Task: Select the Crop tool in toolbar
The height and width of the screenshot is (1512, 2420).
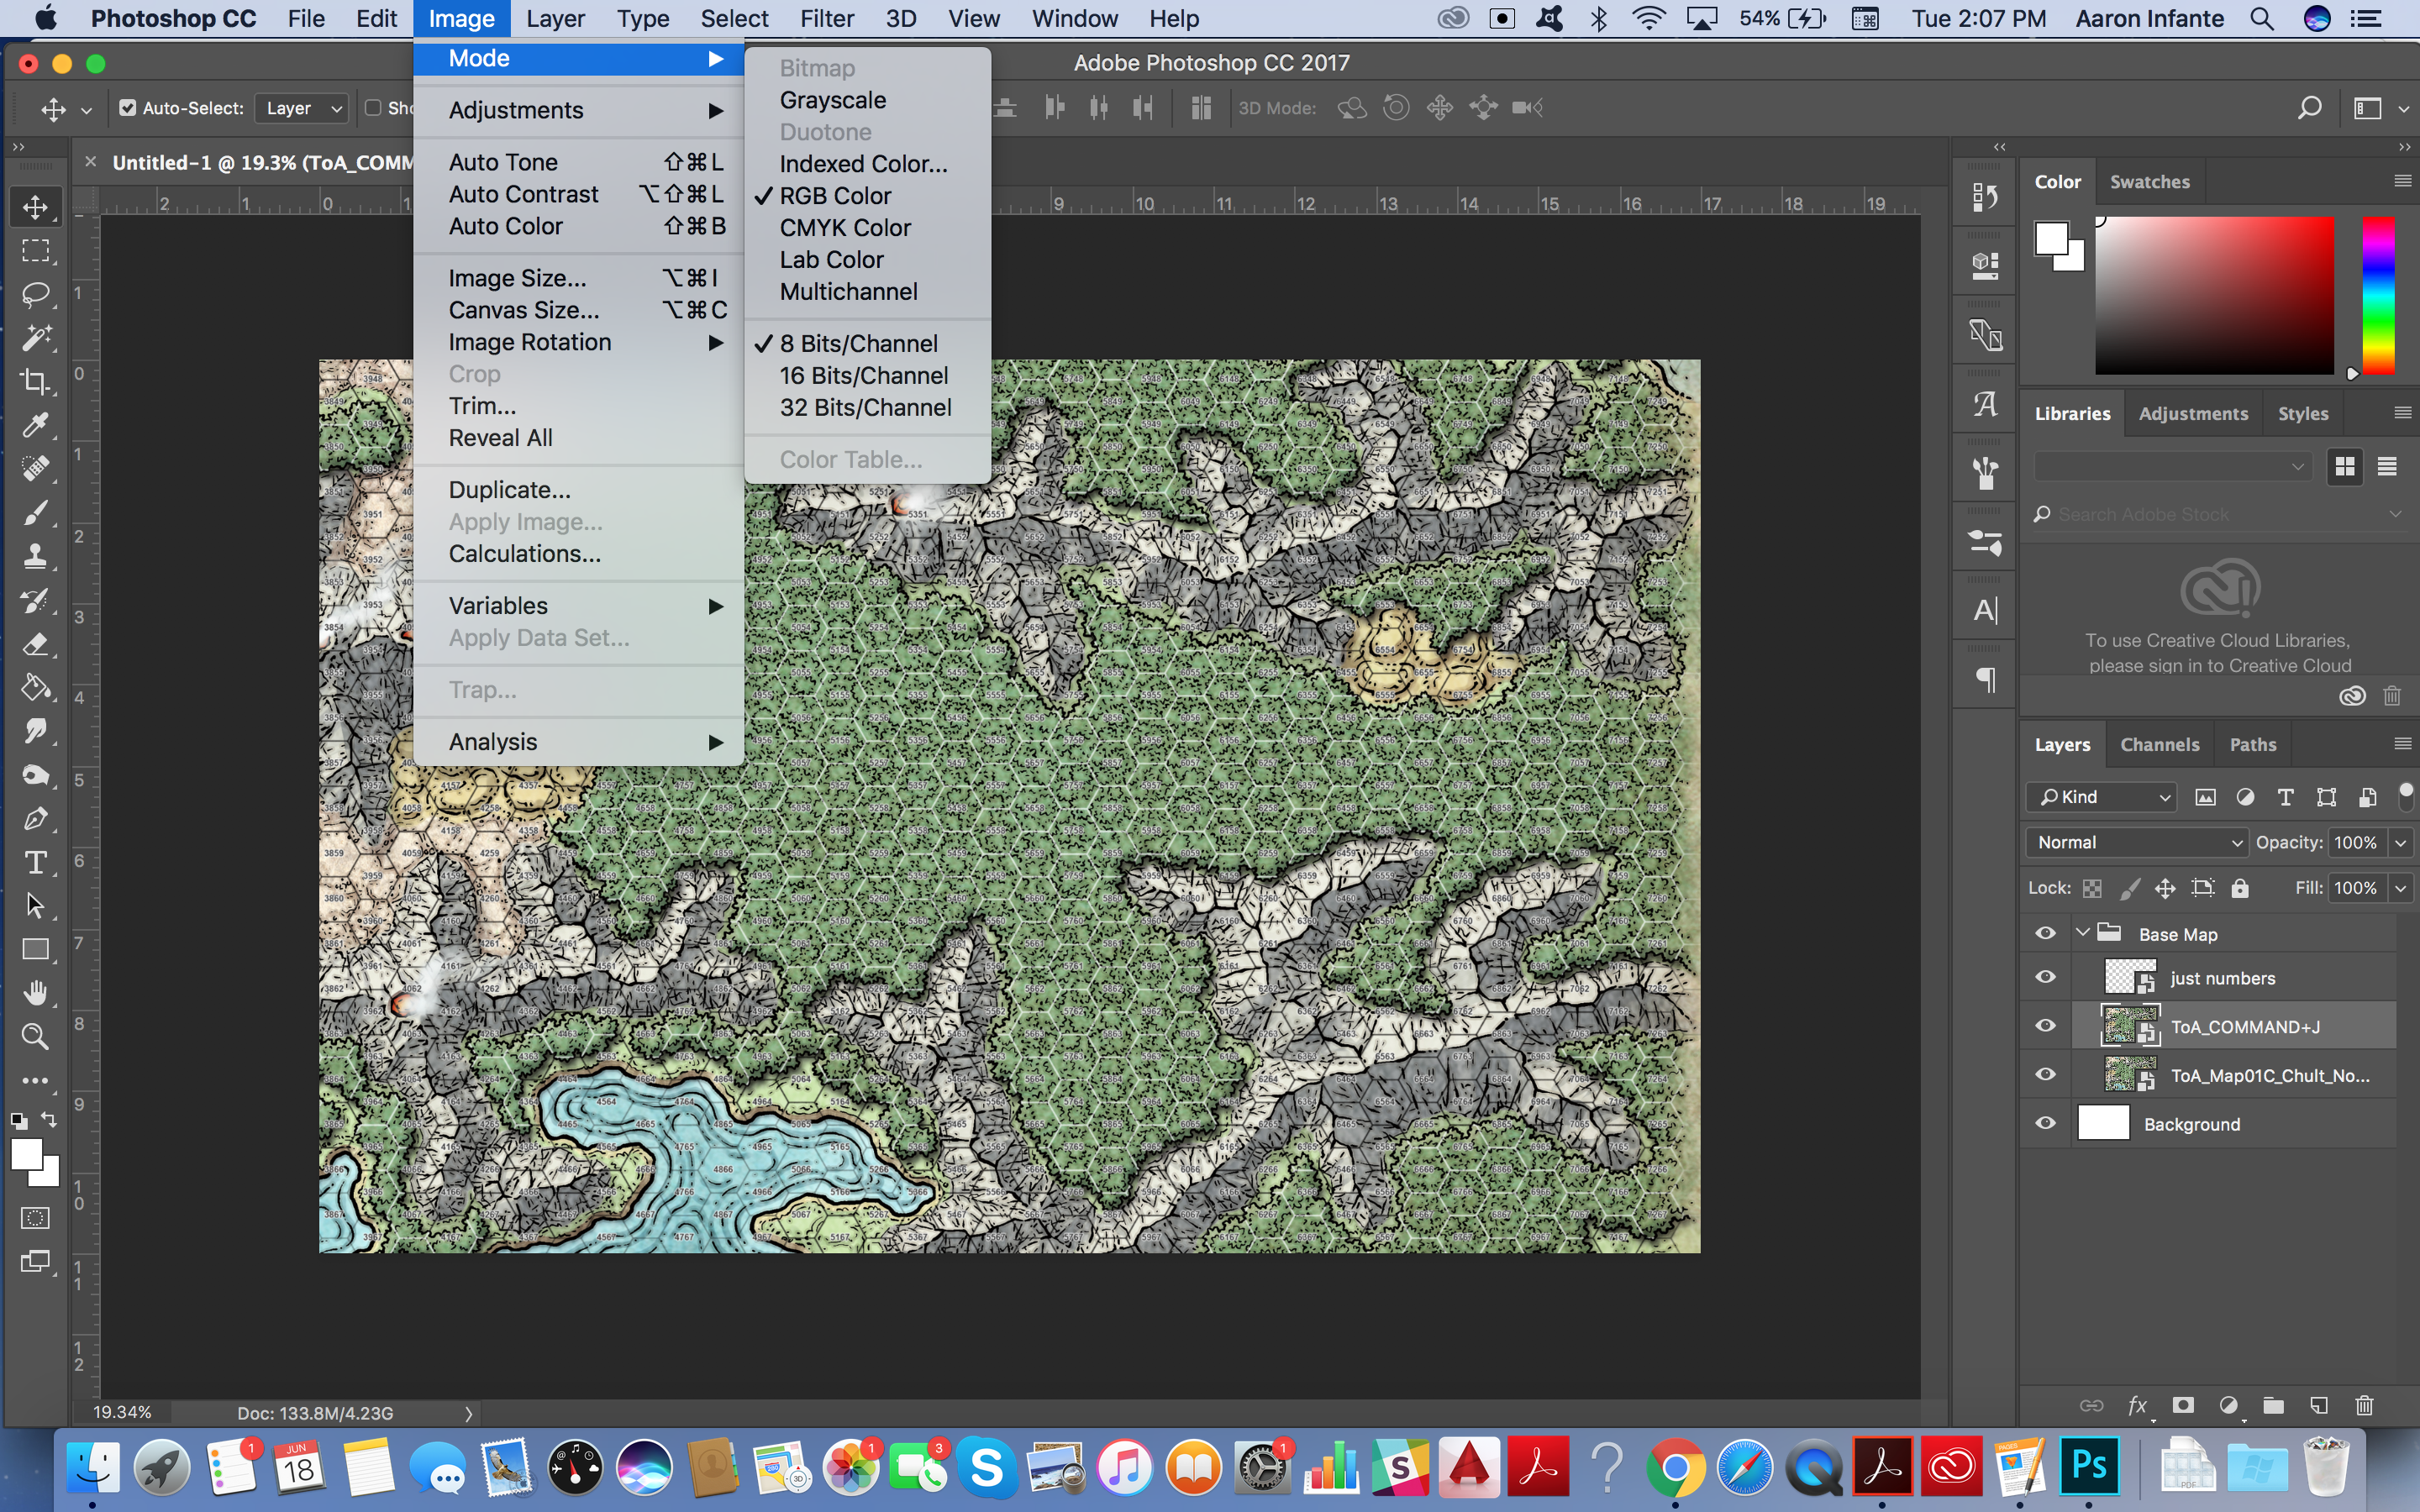Action: pyautogui.click(x=36, y=381)
